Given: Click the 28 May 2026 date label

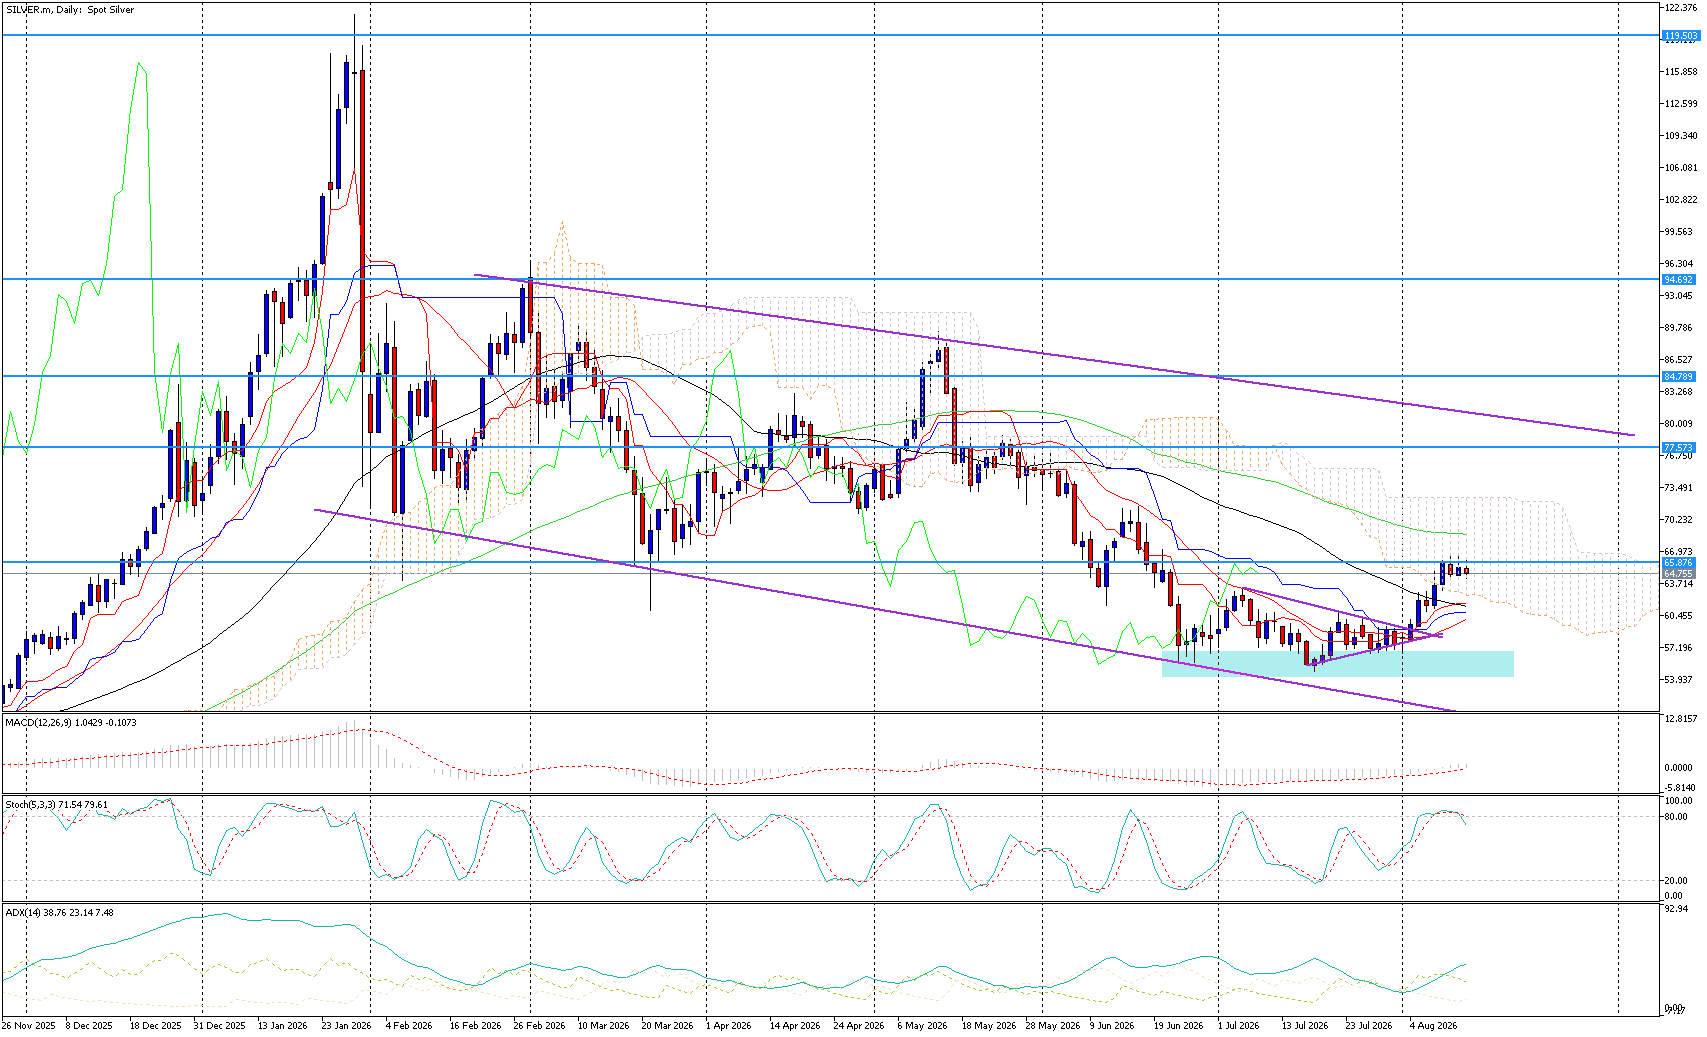Looking at the screenshot, I should (1052, 1026).
